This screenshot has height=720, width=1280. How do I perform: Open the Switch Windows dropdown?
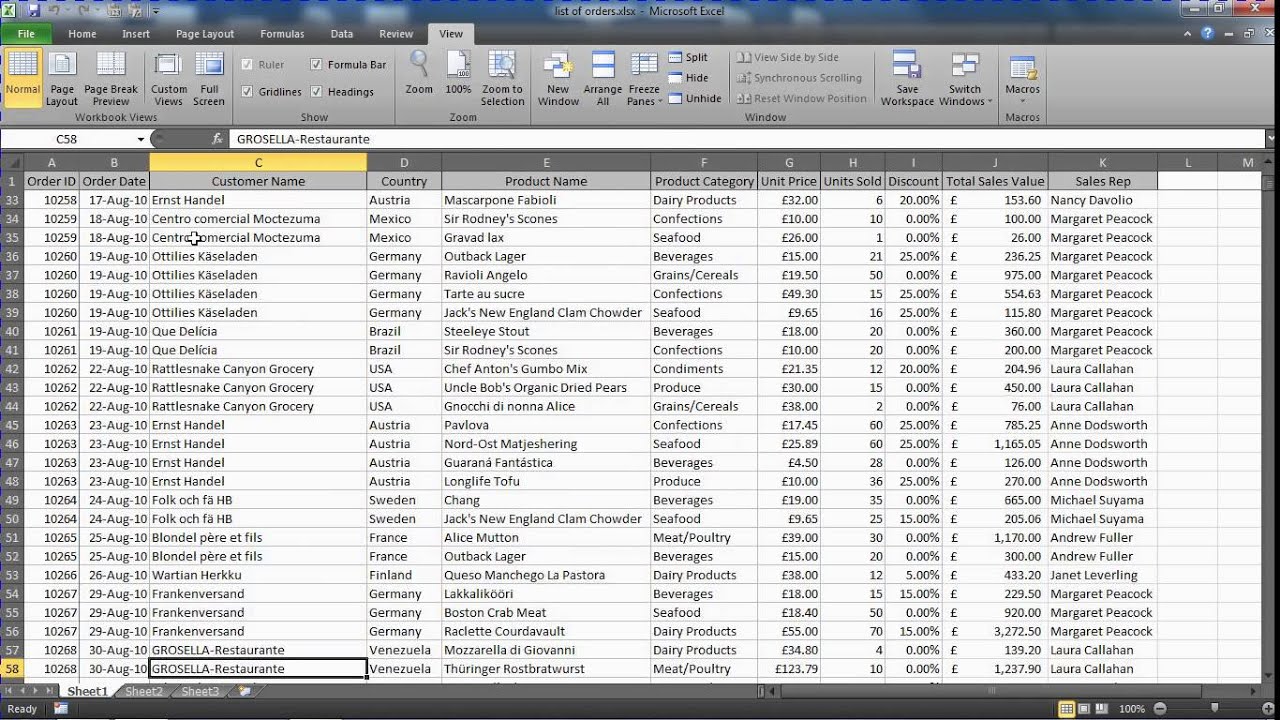click(x=965, y=78)
